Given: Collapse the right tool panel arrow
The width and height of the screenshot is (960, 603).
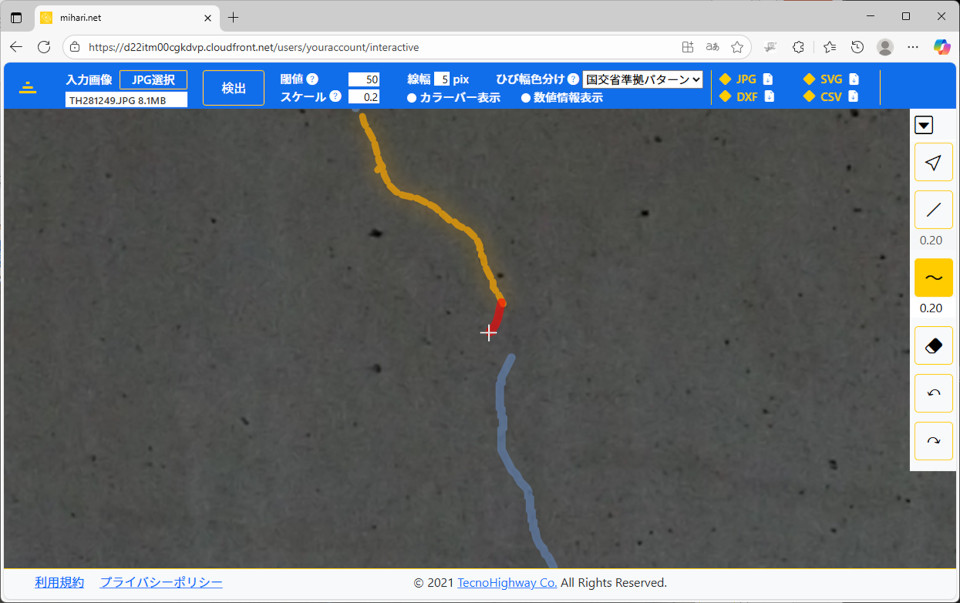Looking at the screenshot, I should coord(924,125).
